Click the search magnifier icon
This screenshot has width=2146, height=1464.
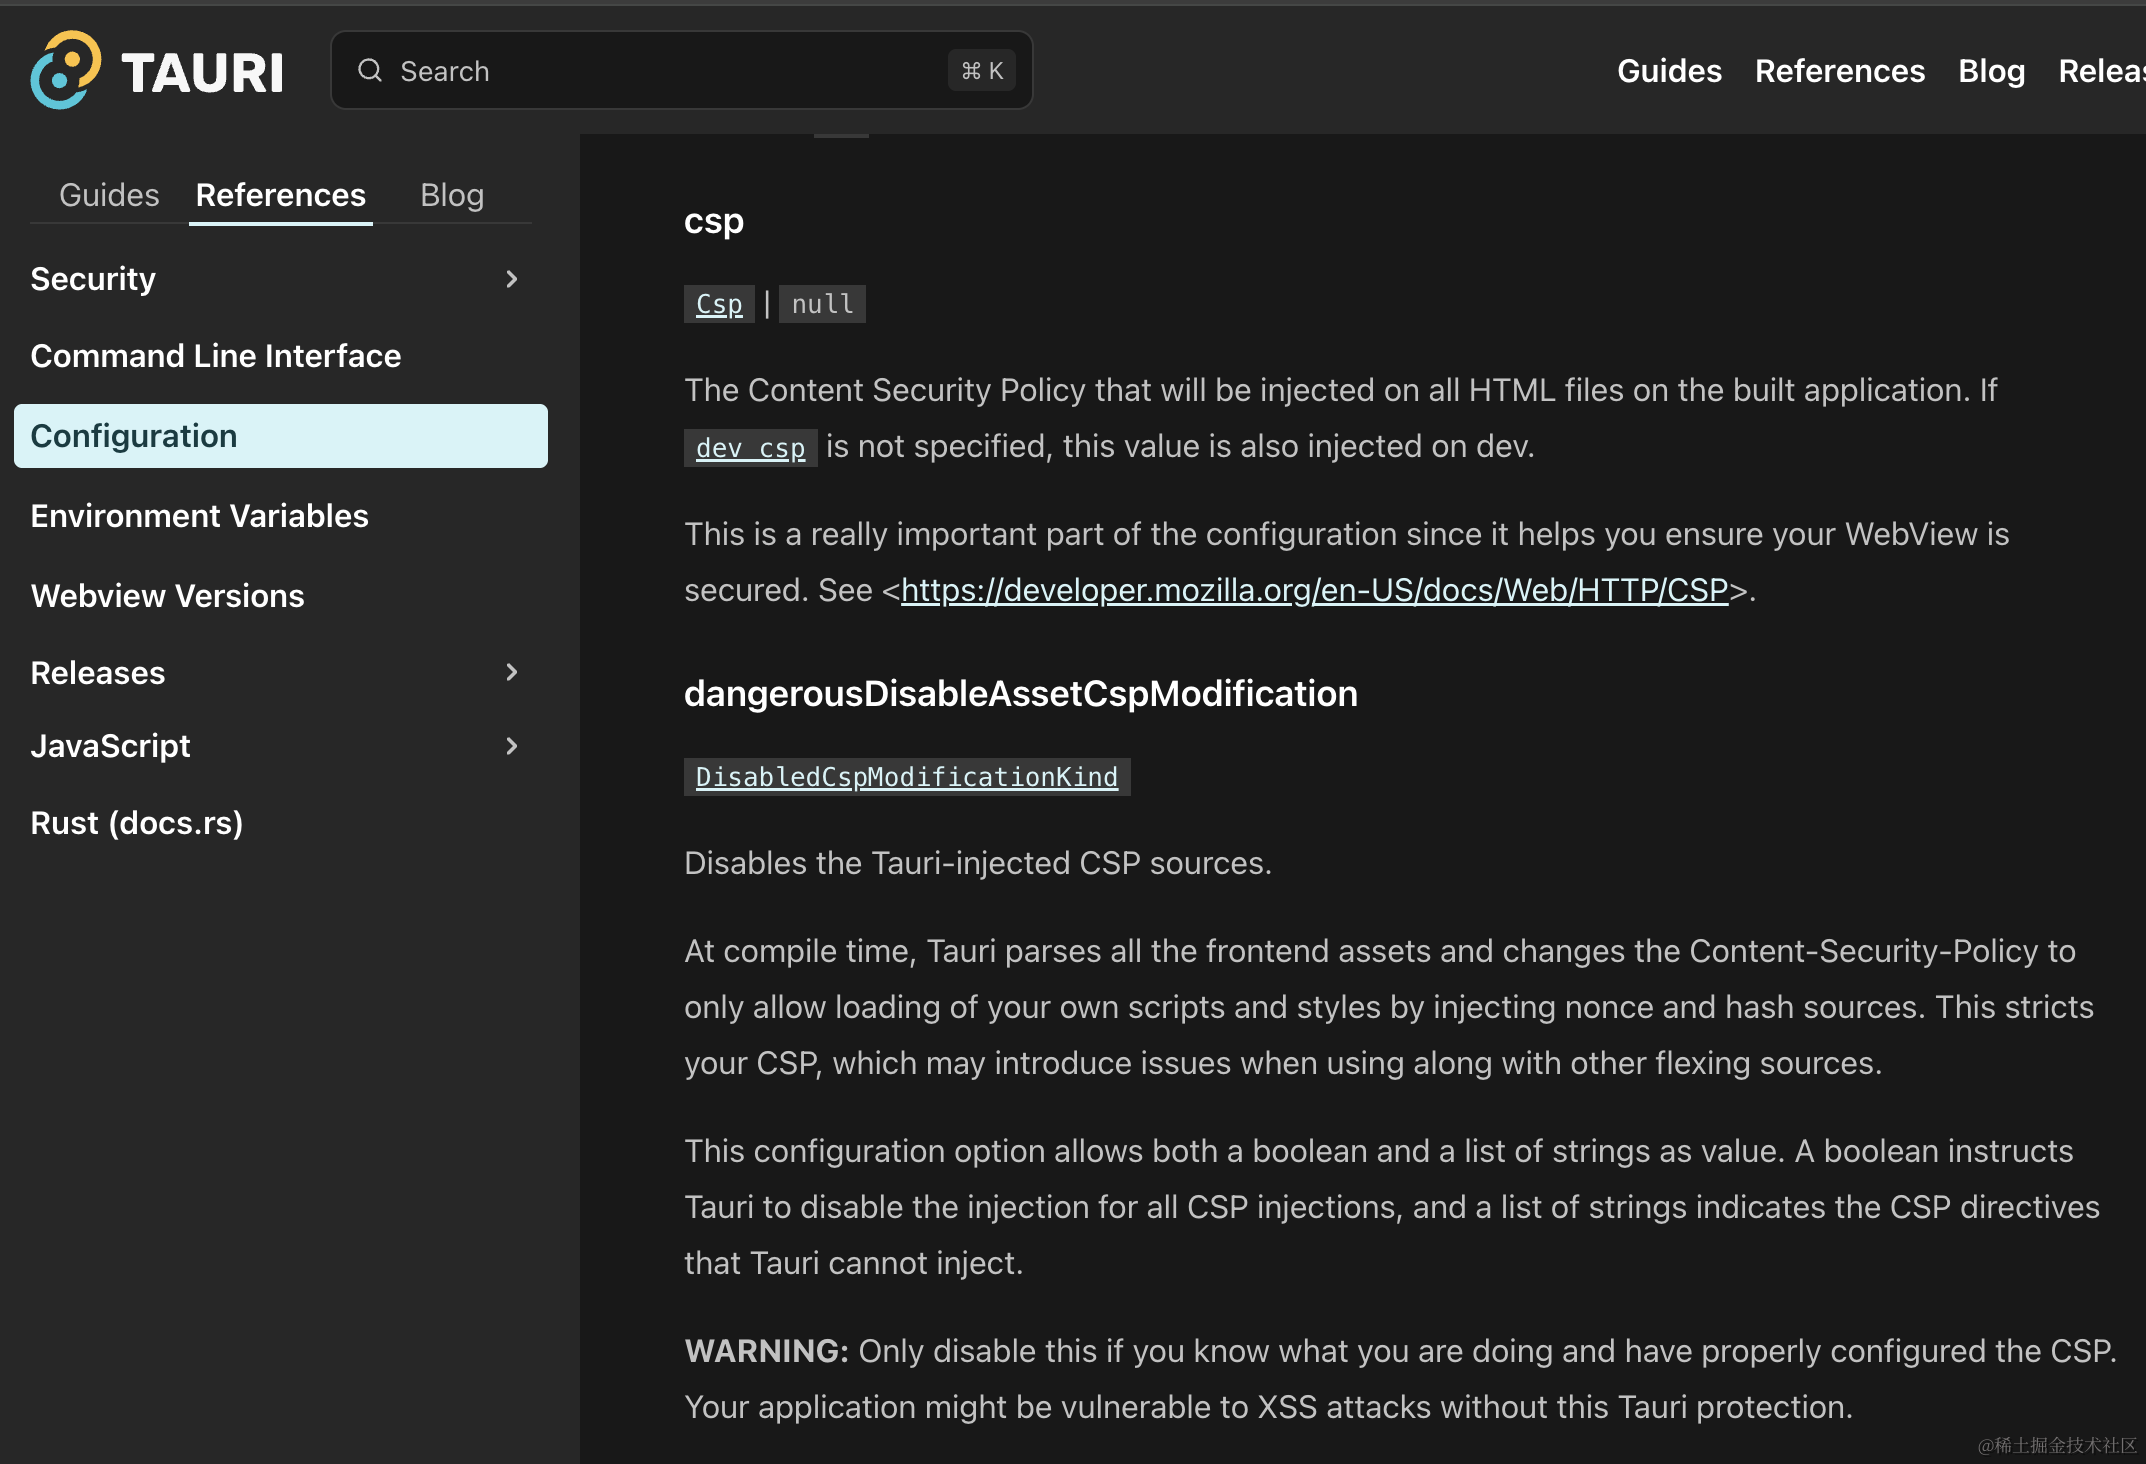coord(370,70)
